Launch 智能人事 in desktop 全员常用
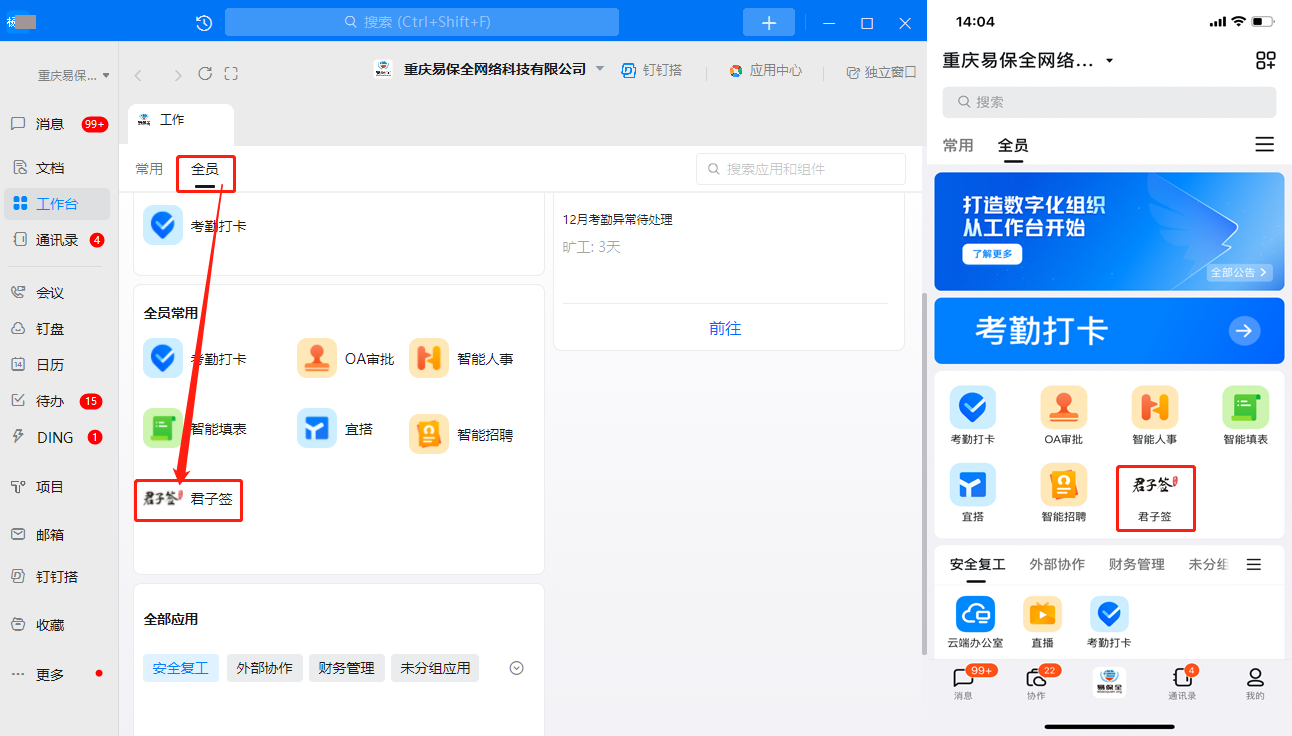This screenshot has height=736, width=1292. pos(461,359)
